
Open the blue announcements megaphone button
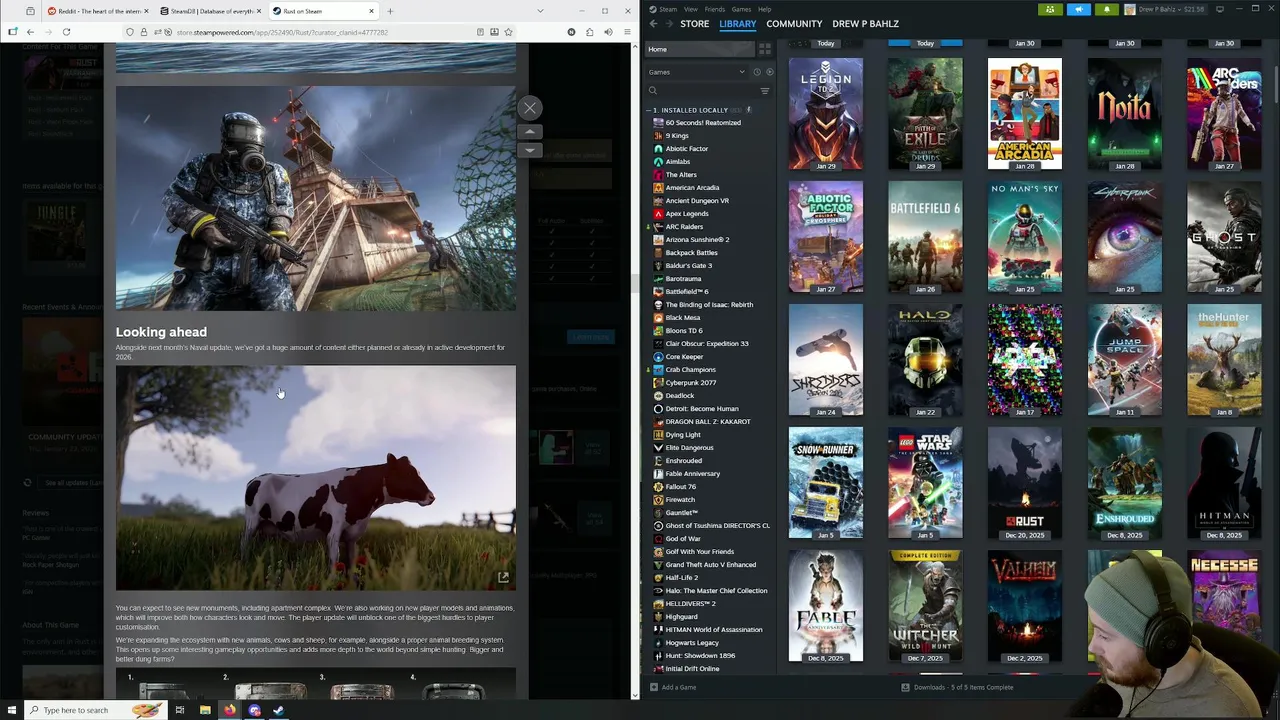click(x=1079, y=9)
